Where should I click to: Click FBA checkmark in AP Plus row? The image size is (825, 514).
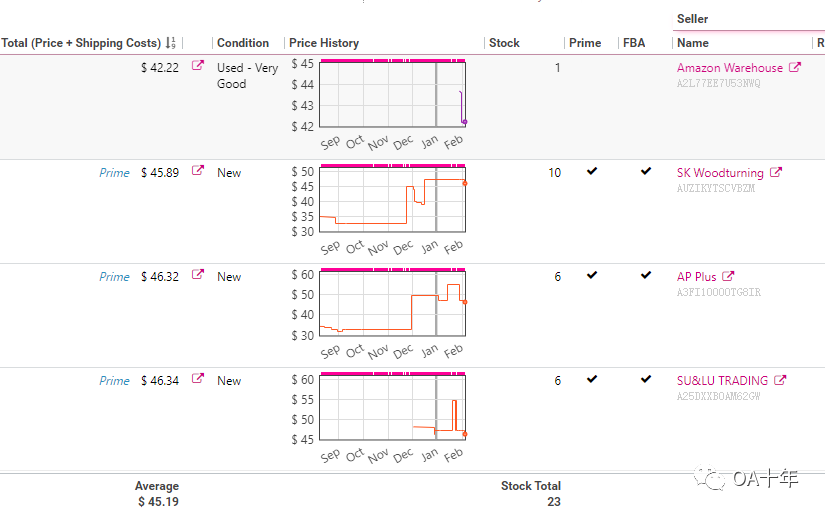pyautogui.click(x=646, y=276)
